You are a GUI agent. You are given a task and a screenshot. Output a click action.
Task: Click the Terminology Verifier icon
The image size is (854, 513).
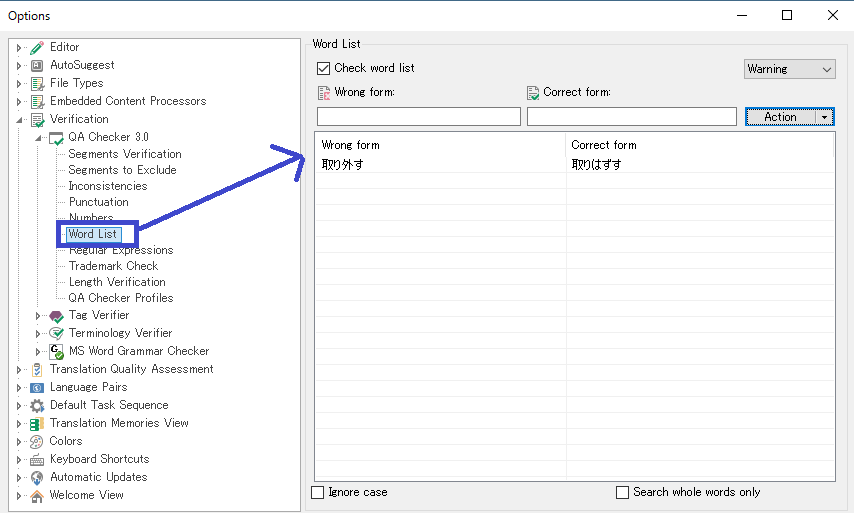(56, 333)
